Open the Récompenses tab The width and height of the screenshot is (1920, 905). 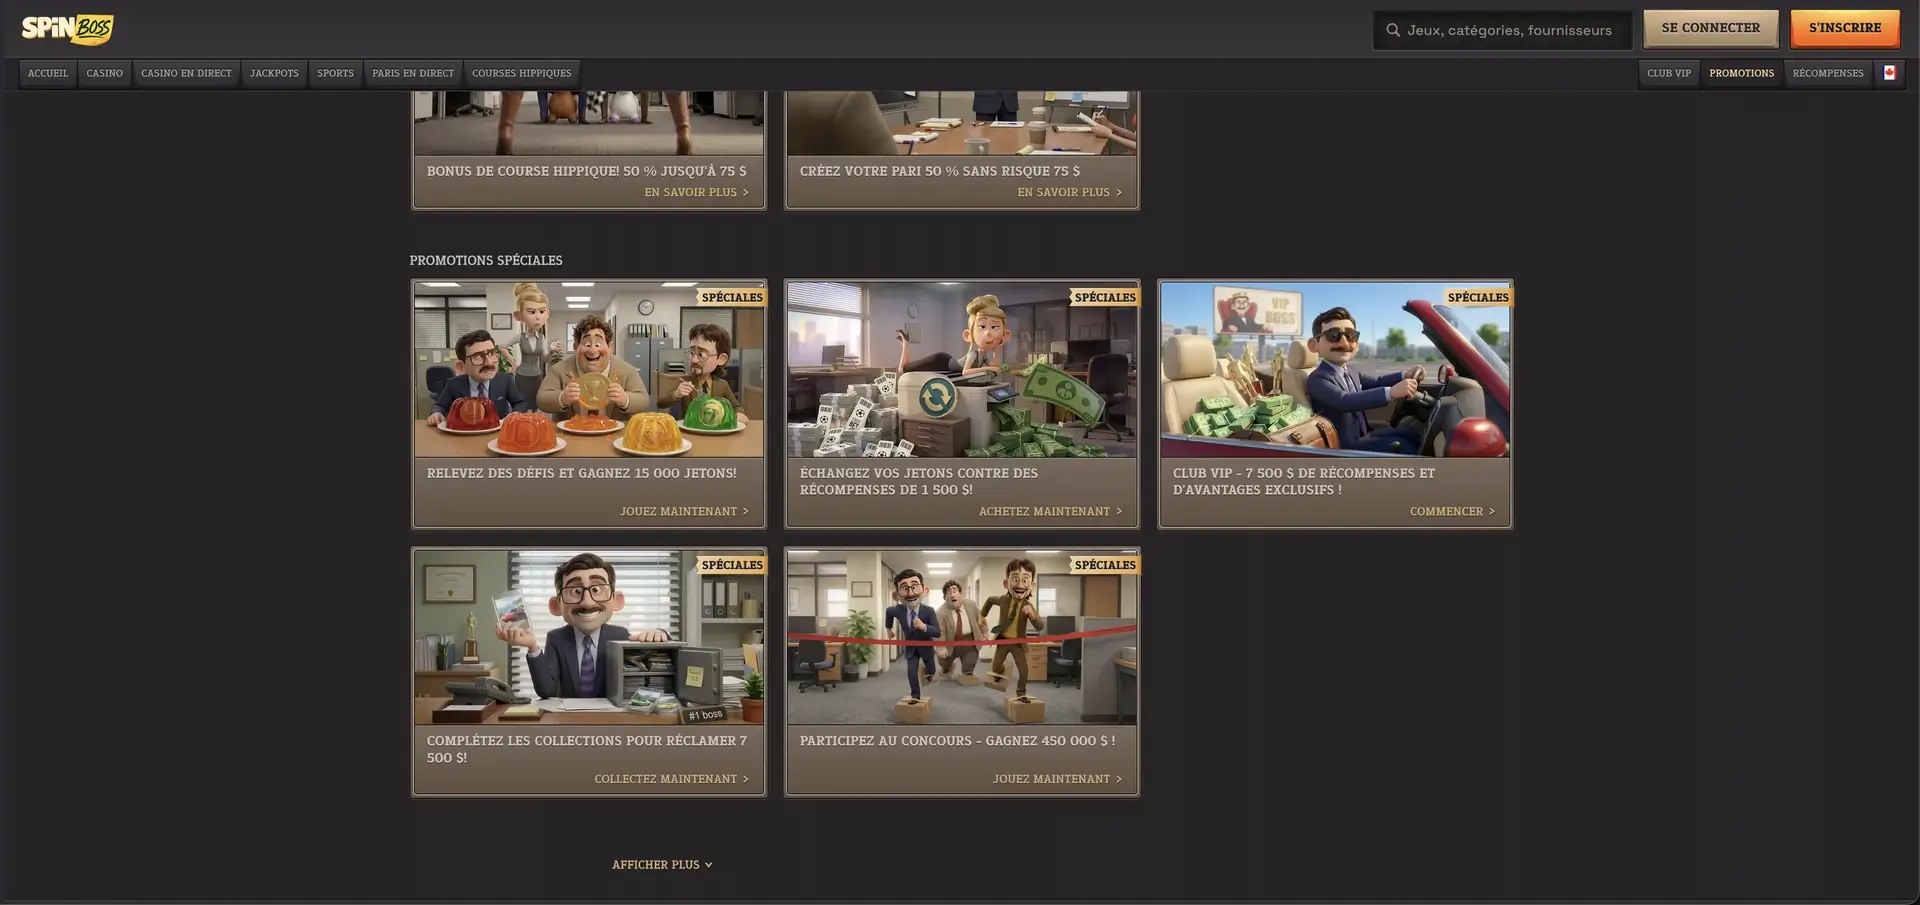(x=1827, y=73)
